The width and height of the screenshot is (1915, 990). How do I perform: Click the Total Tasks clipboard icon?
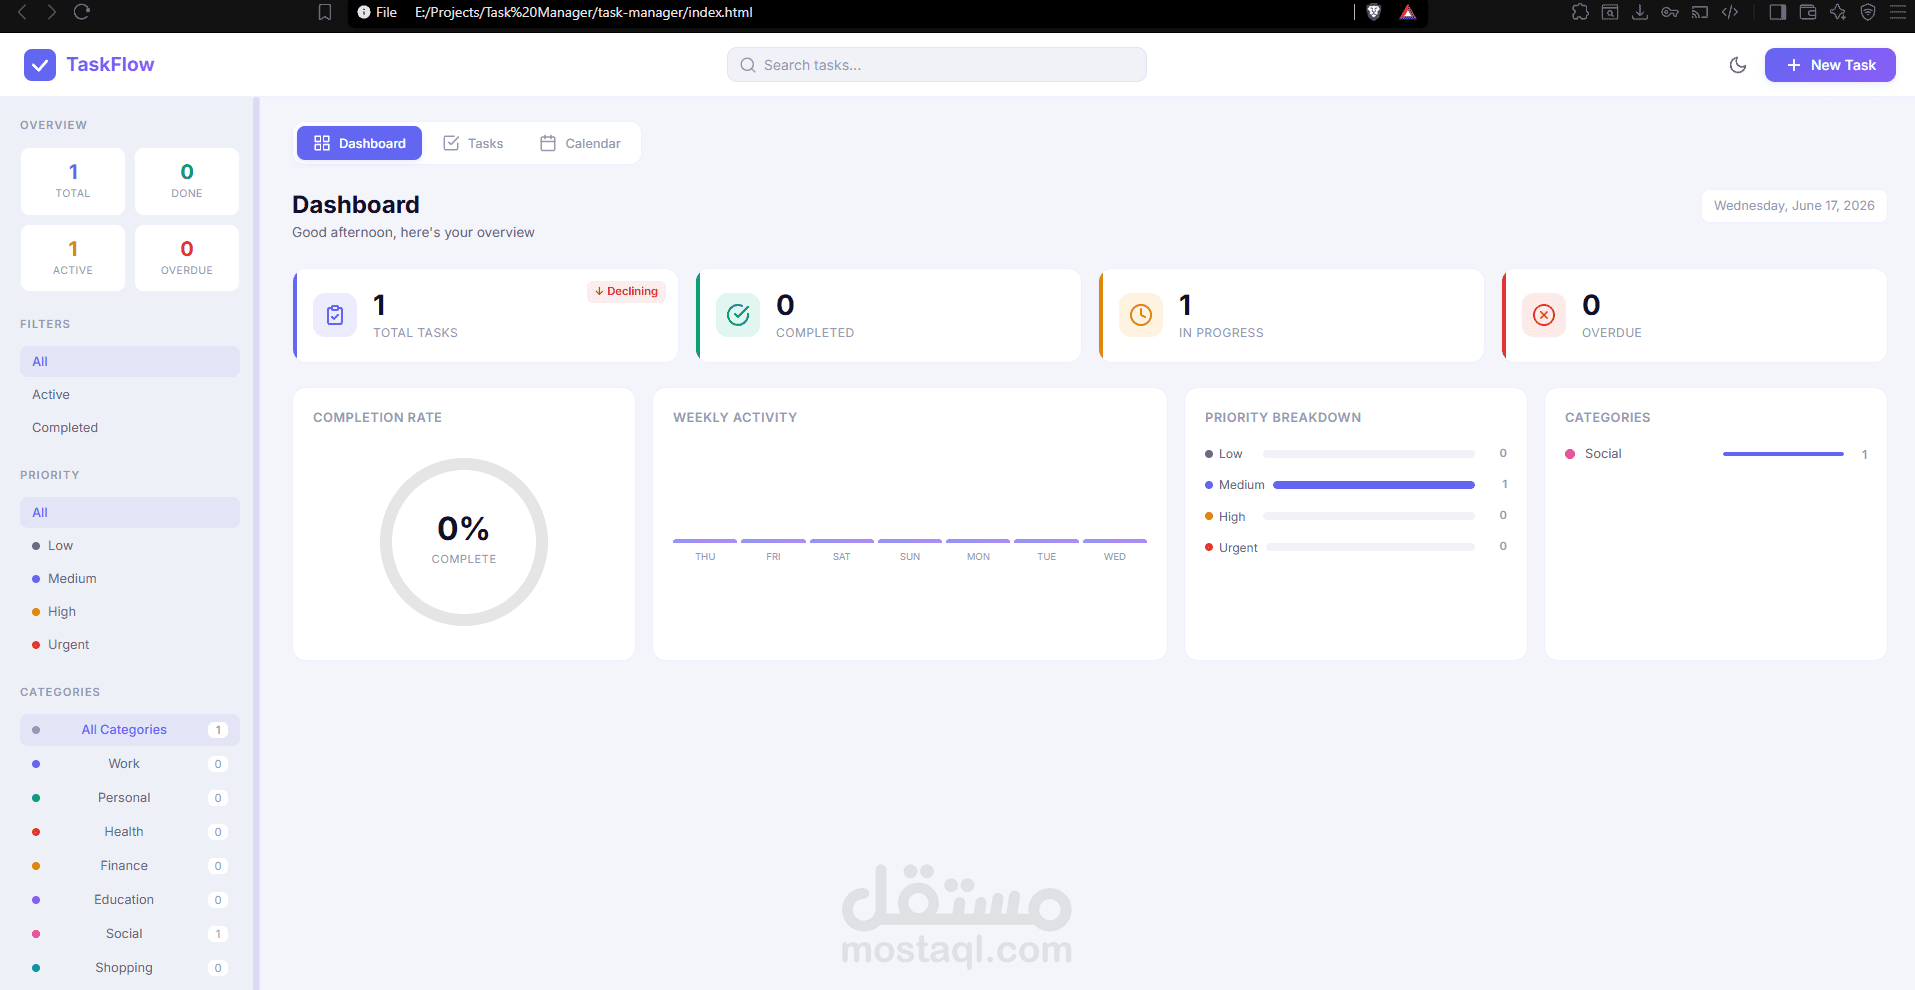point(335,315)
